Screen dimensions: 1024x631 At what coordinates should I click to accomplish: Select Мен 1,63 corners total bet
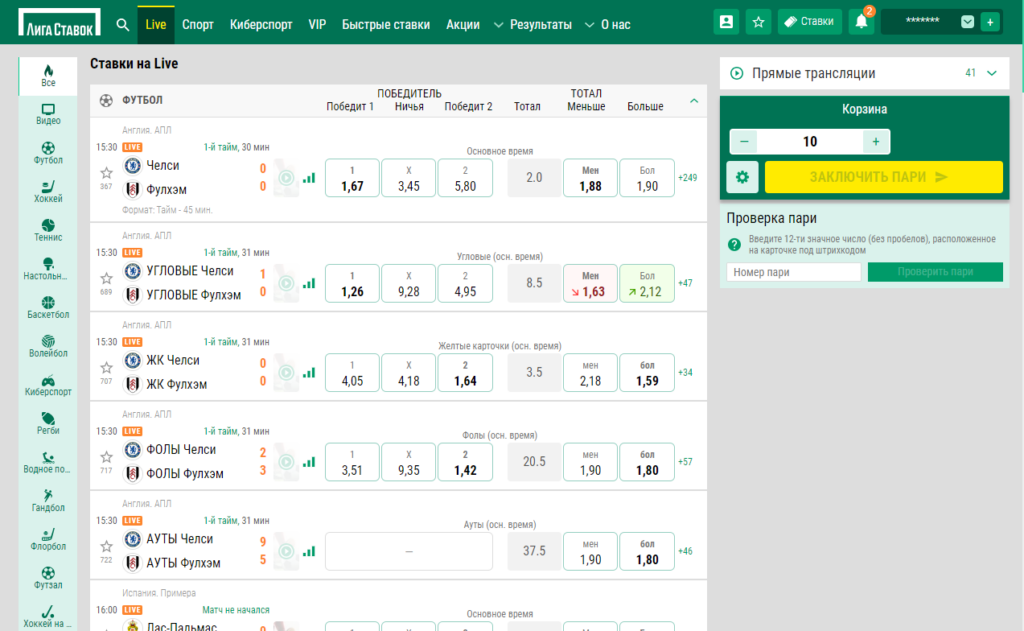point(590,283)
